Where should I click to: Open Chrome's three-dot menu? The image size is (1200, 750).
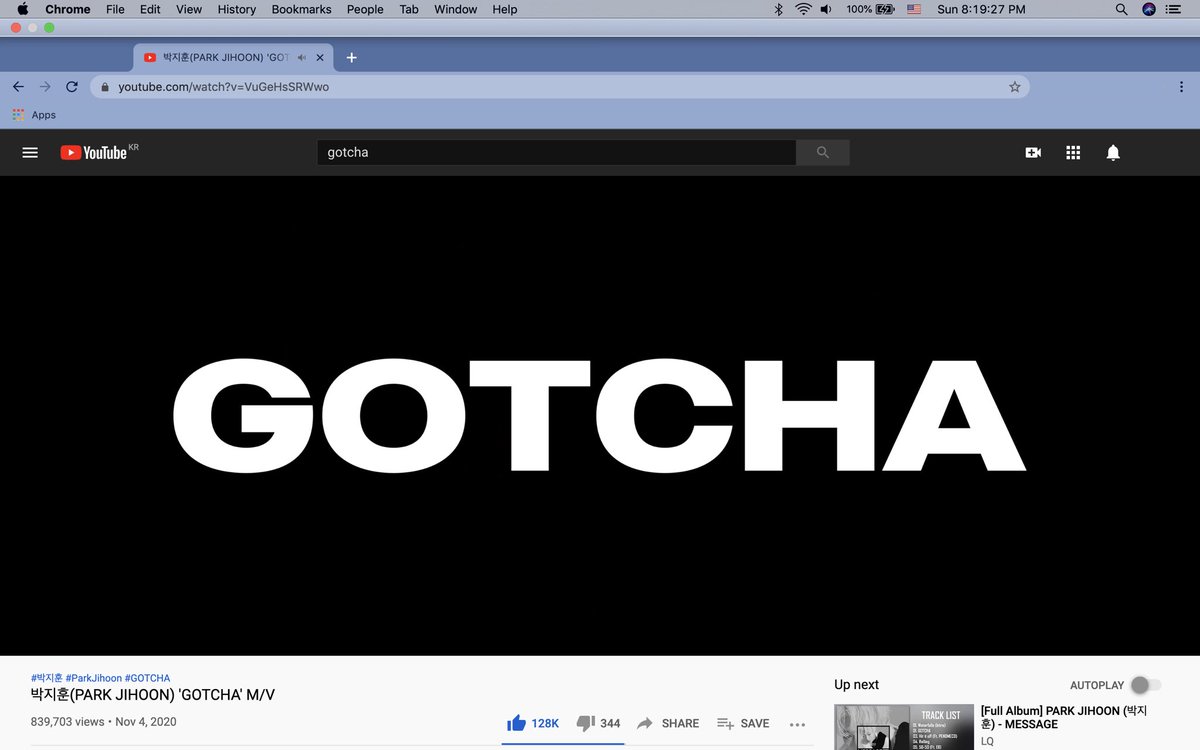[1181, 87]
